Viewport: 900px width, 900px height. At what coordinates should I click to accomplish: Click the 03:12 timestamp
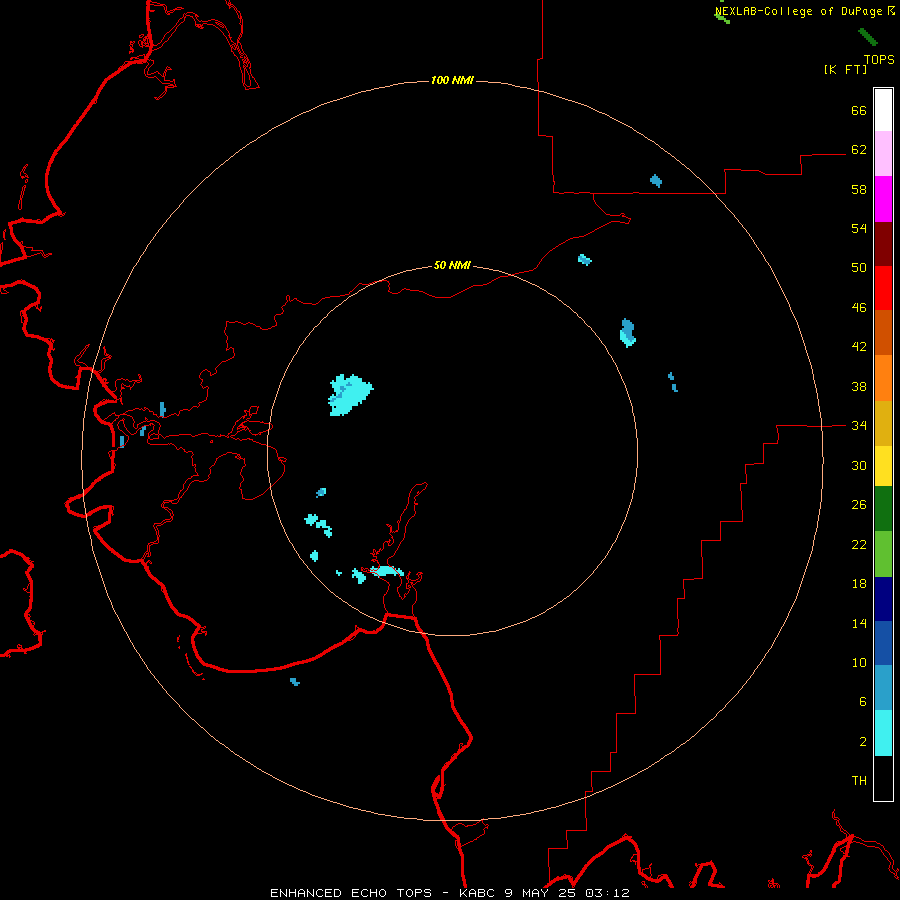[x=607, y=893]
